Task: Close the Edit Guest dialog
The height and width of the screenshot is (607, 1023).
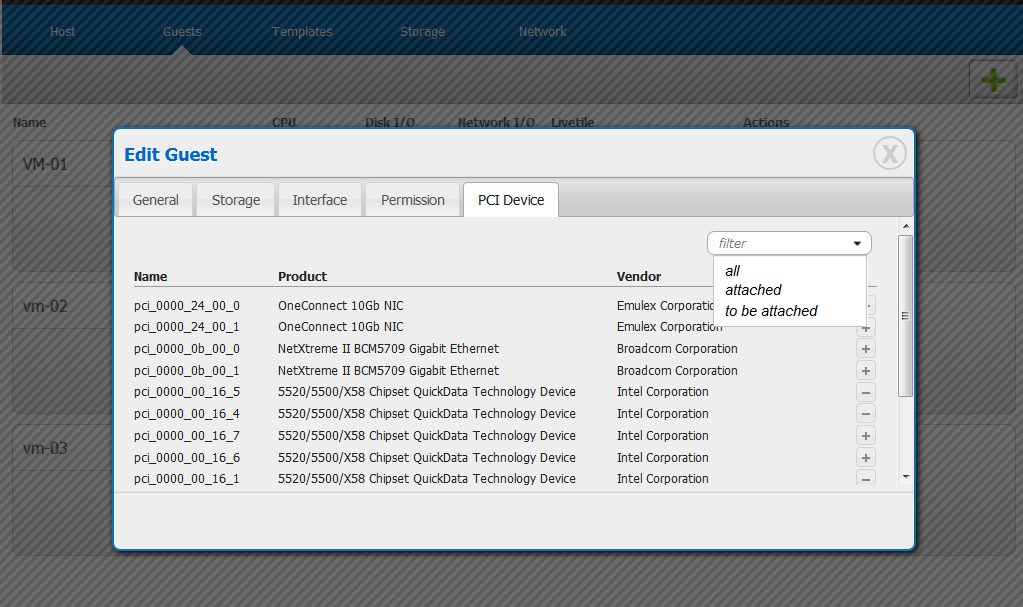Action: pos(889,153)
